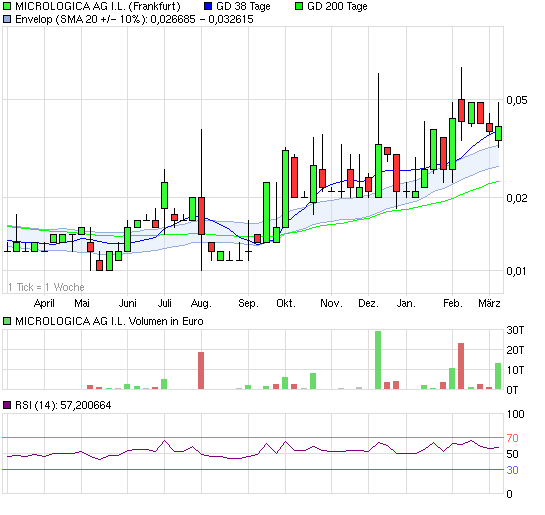This screenshot has width=545, height=515.
Task: Click the 0,01 price axis label
Action: click(x=517, y=271)
